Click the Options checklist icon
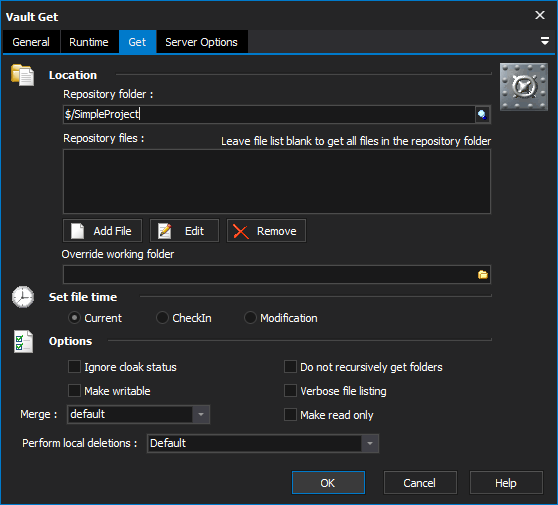This screenshot has width=558, height=505. [23, 341]
